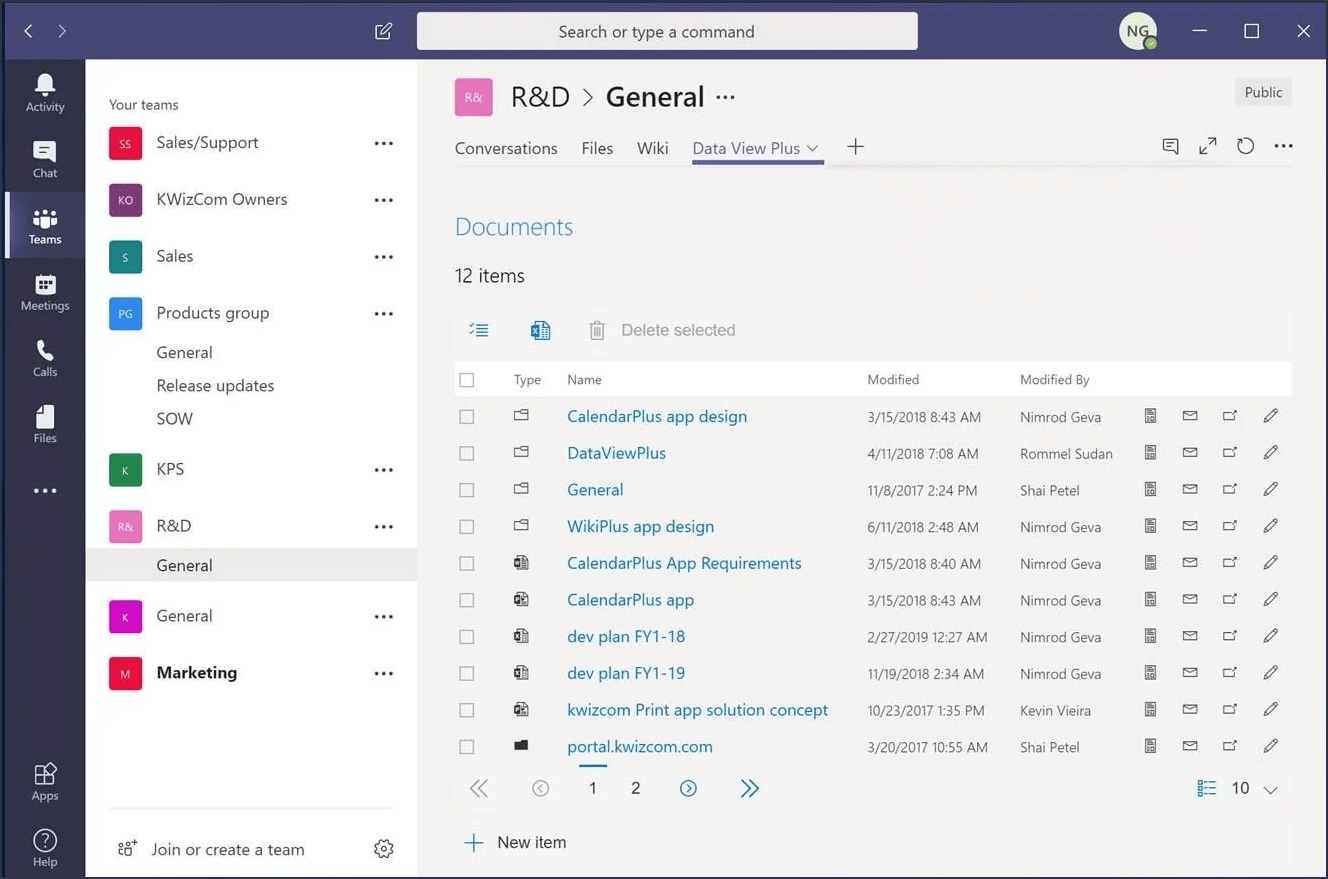
Task: Share kwizcom Print app solution concept
Action: coord(1230,710)
